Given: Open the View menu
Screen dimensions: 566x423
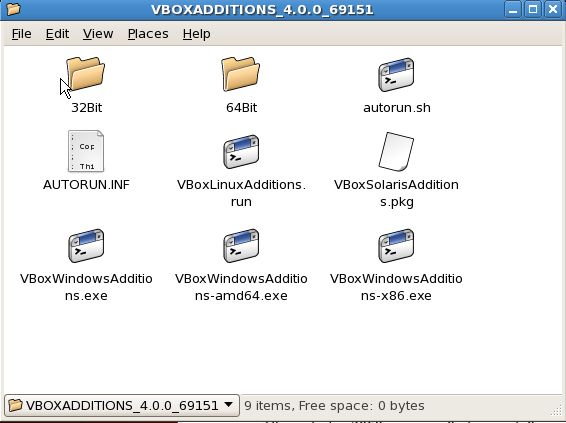Looking at the screenshot, I should click(x=98, y=34).
